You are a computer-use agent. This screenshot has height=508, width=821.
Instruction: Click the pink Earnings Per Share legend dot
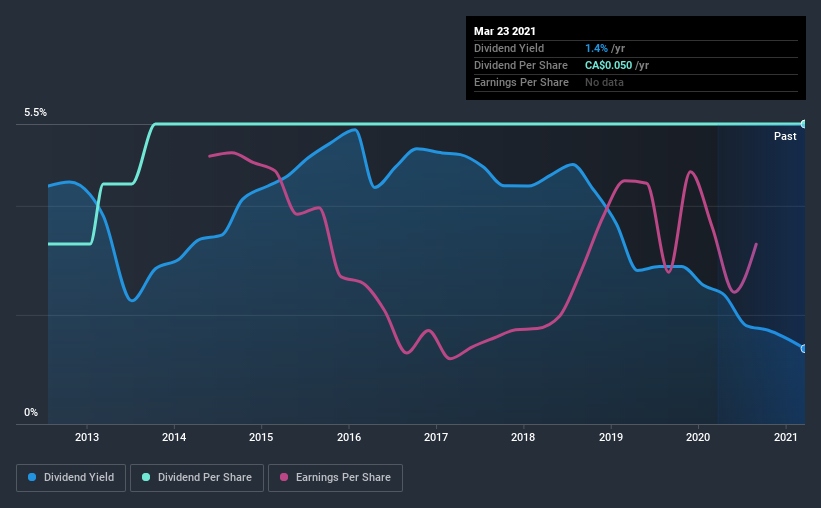pos(284,477)
